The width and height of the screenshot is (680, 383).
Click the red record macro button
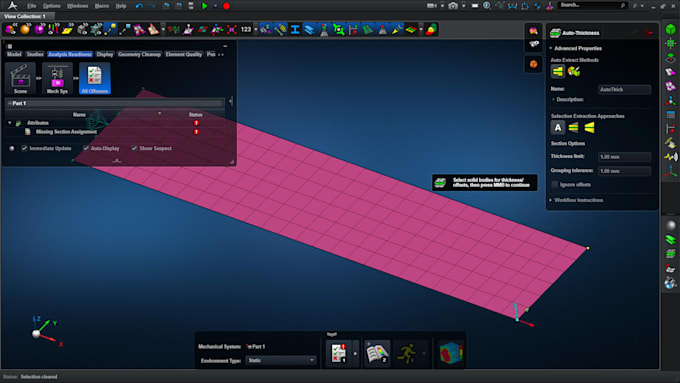pos(226,6)
